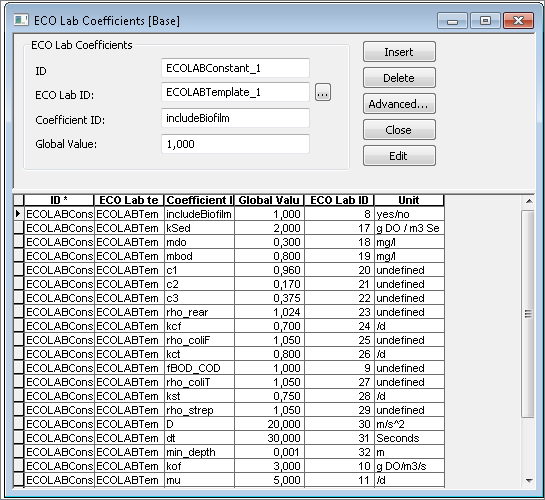This screenshot has width=545, height=500.
Task: Click the ECO Lab ID column header
Action: point(339,200)
